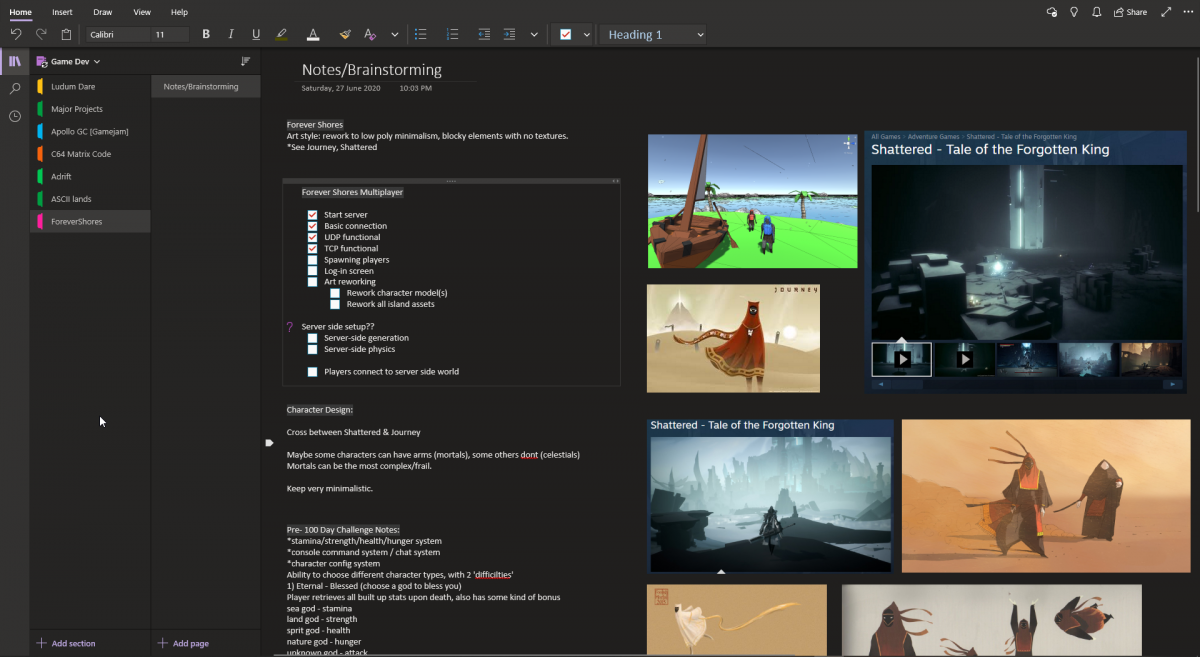This screenshot has width=1200, height=657.
Task: Increase indent using the toolbar icon
Action: [x=509, y=34]
